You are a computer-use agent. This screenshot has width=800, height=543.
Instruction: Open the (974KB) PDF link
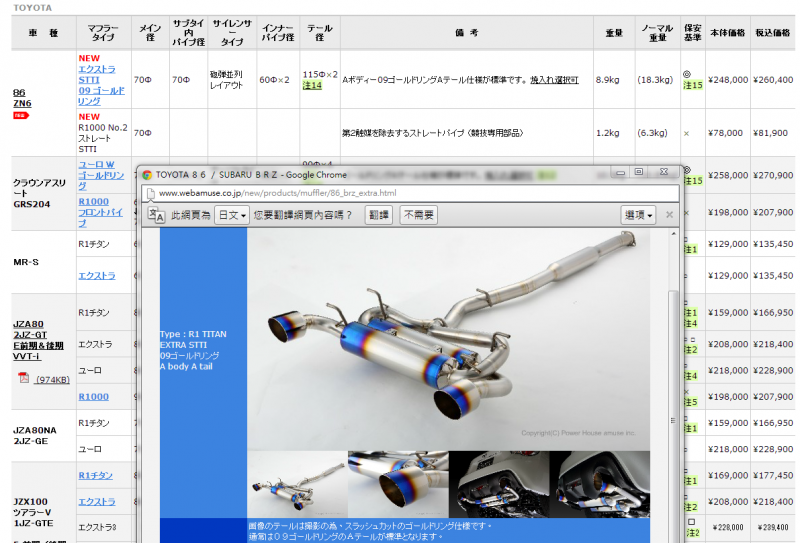tap(52, 380)
